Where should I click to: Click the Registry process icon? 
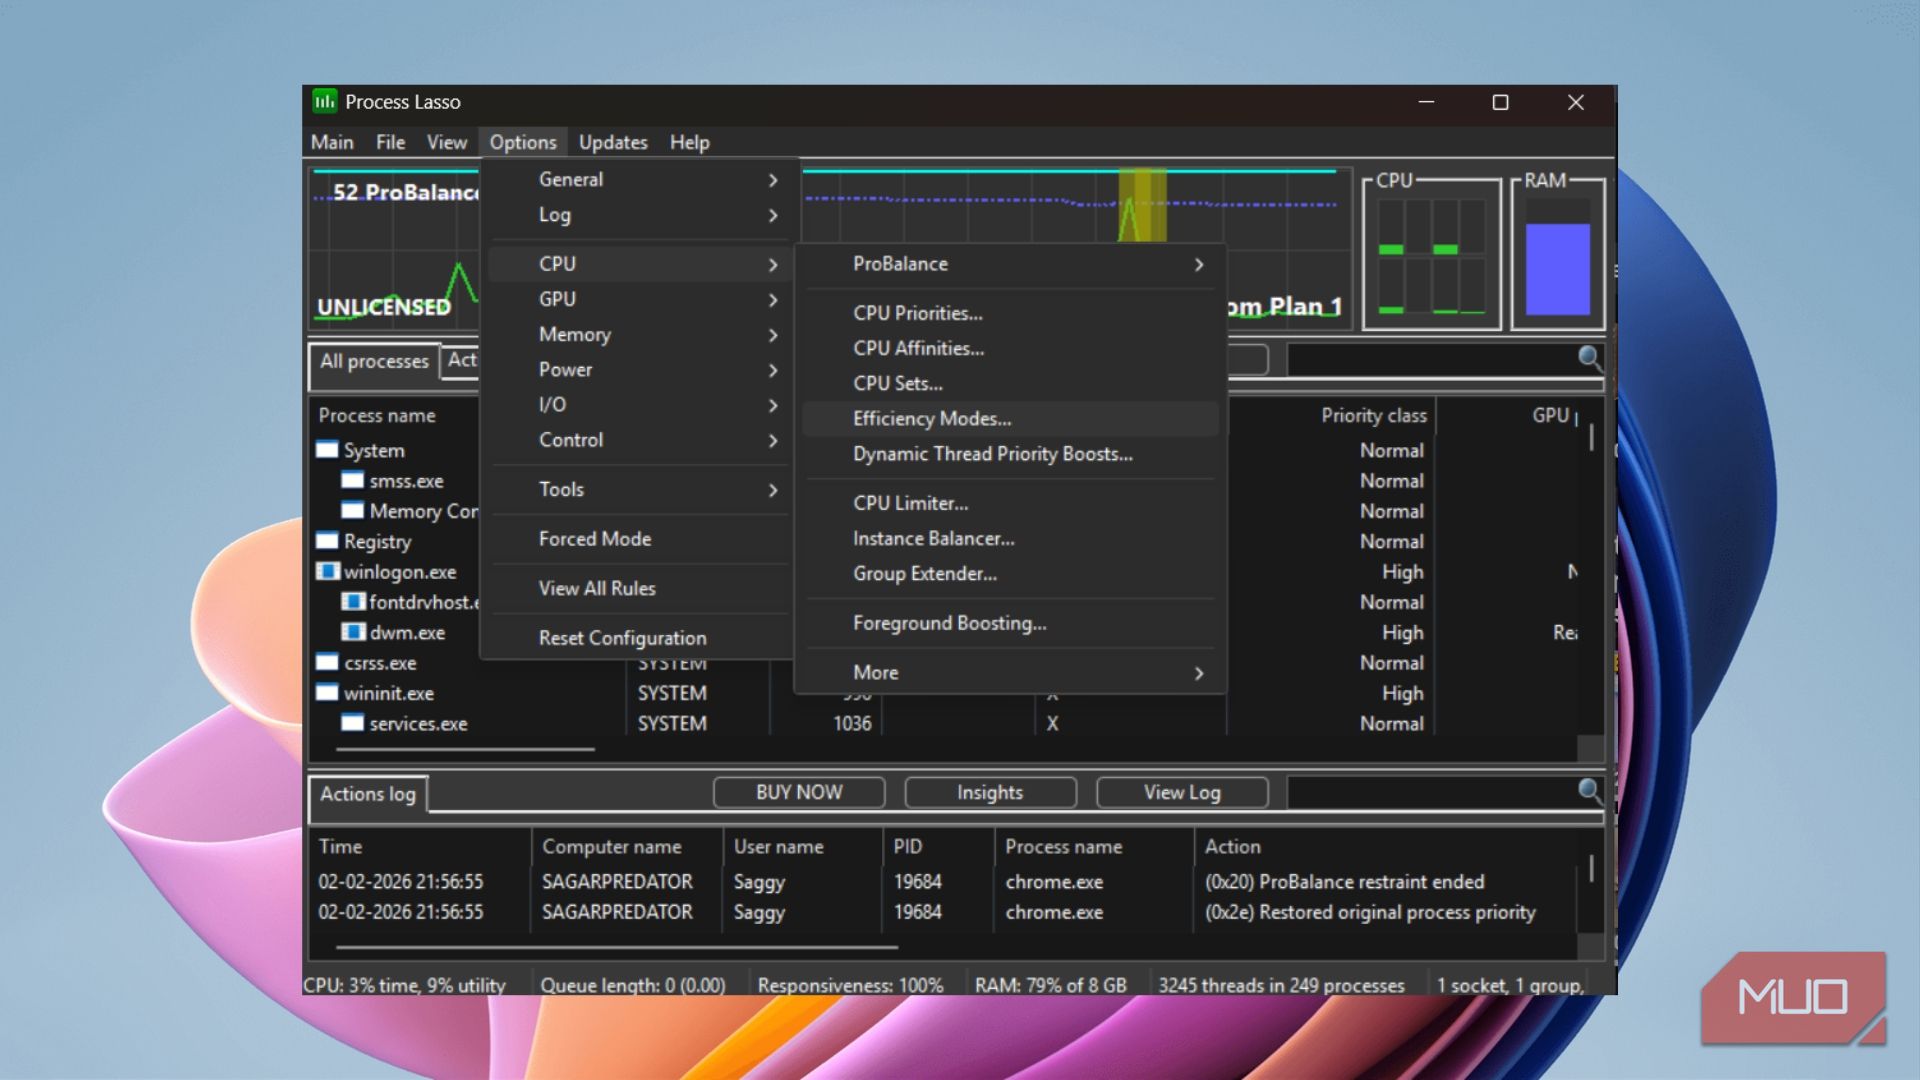(x=327, y=541)
